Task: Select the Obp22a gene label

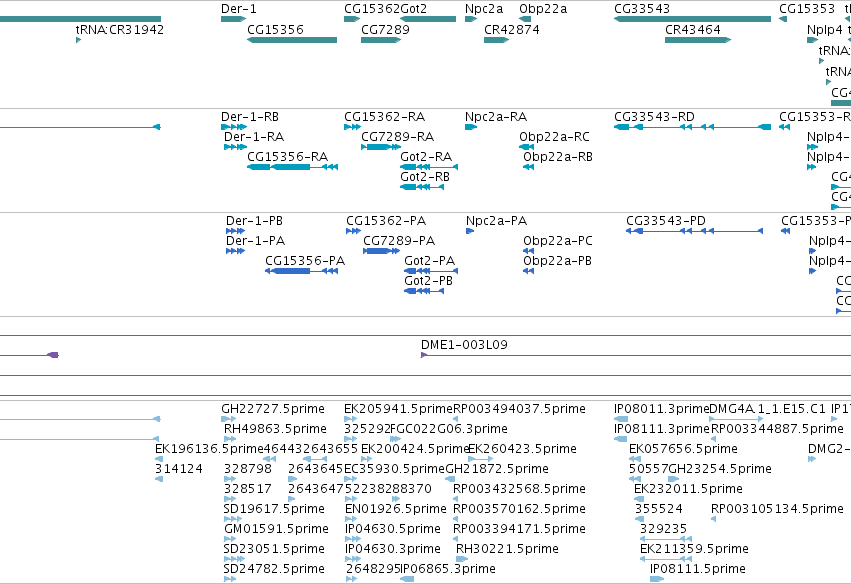Action: pos(543,9)
